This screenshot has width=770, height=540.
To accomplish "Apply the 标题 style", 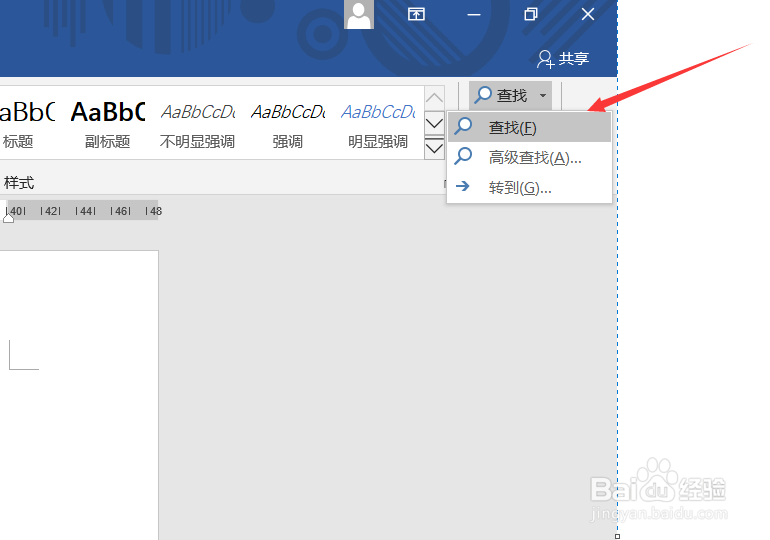I will [26, 123].
